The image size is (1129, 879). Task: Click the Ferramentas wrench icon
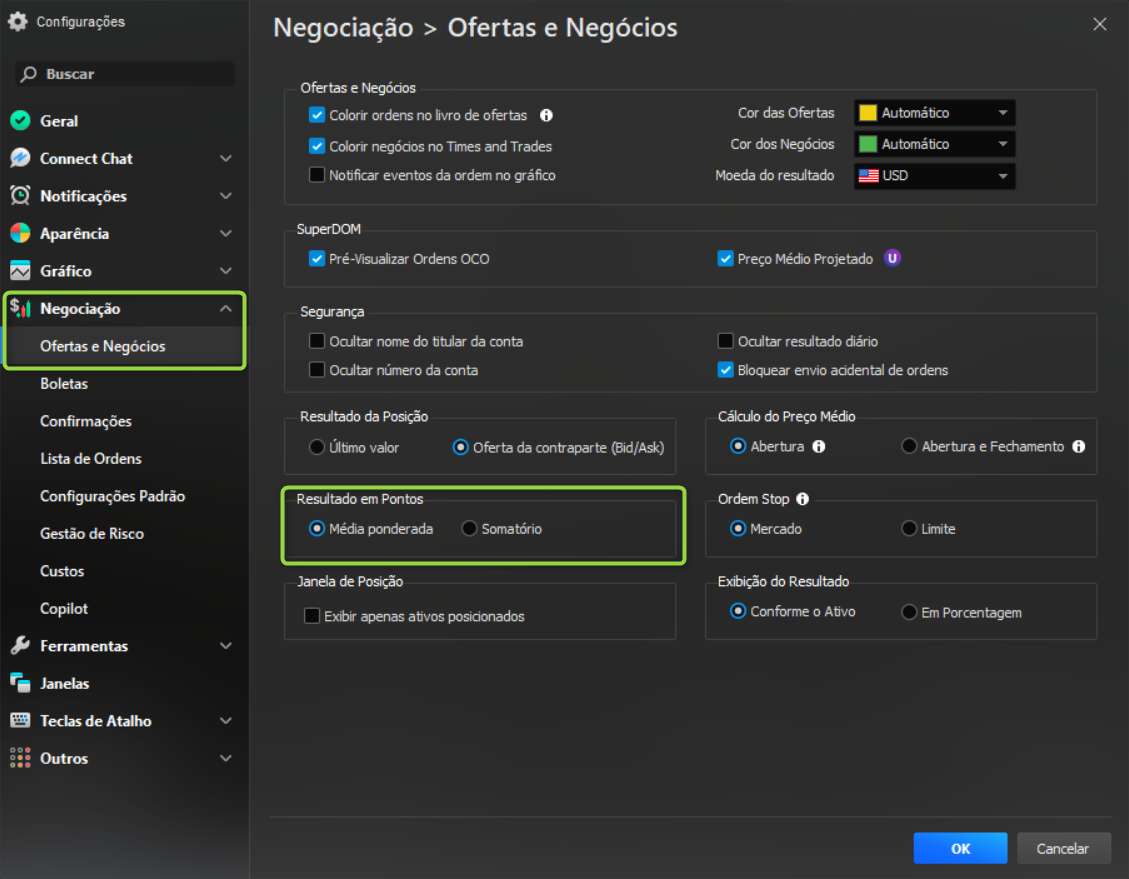pos(20,646)
